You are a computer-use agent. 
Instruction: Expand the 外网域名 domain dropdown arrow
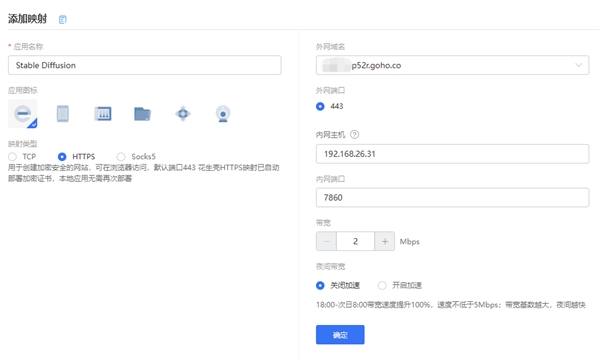pyautogui.click(x=579, y=65)
